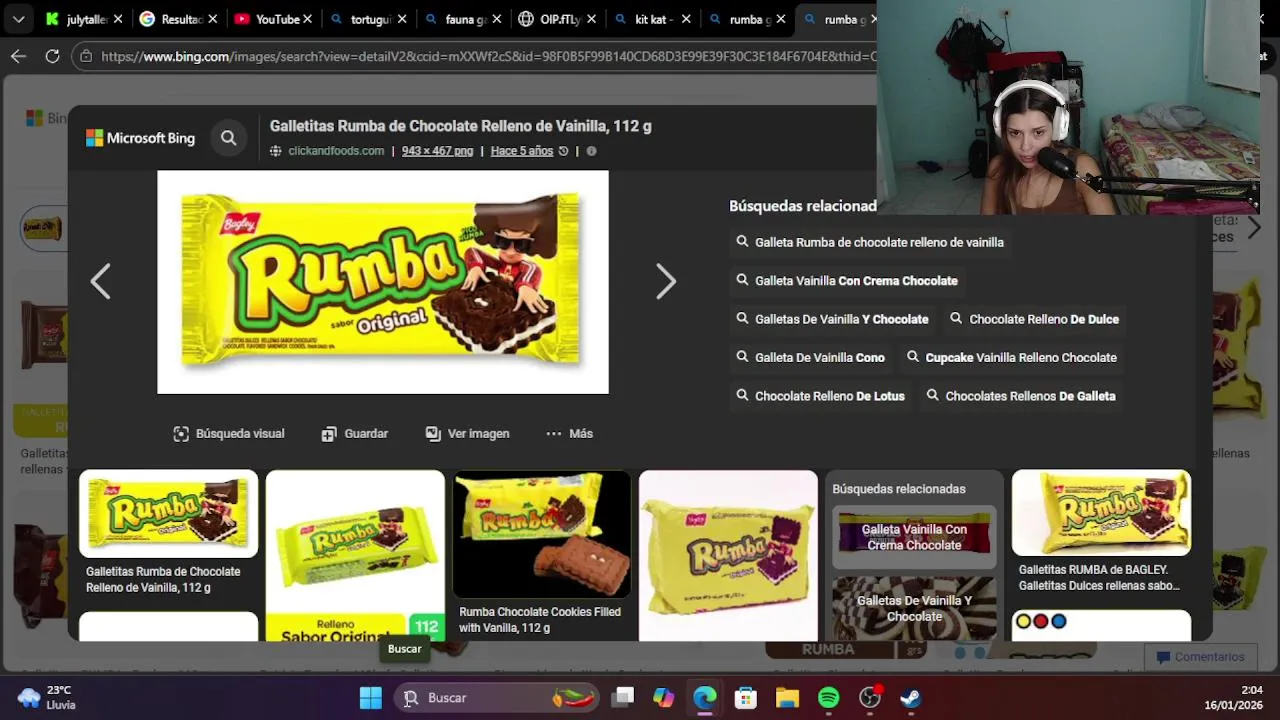1280x720 pixels.
Task: Switch to kit kat search tab
Action: tap(645, 19)
